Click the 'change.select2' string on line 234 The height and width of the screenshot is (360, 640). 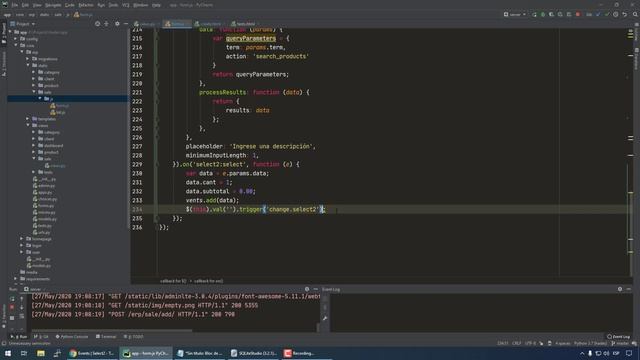coord(293,209)
